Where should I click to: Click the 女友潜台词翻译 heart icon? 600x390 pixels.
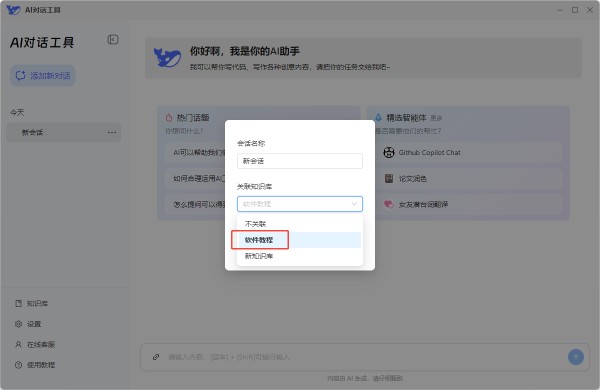click(x=389, y=204)
